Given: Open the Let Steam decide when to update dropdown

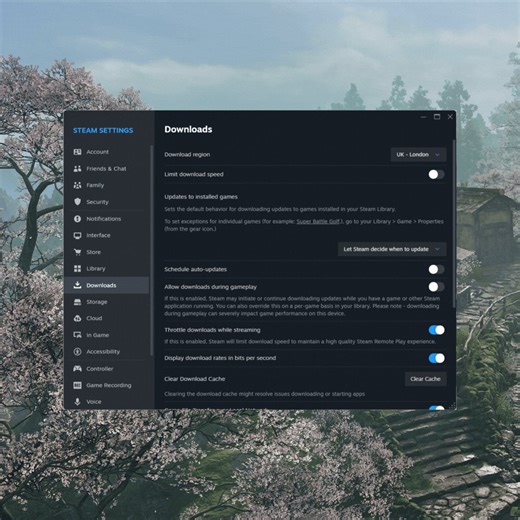Looking at the screenshot, I should 392,249.
